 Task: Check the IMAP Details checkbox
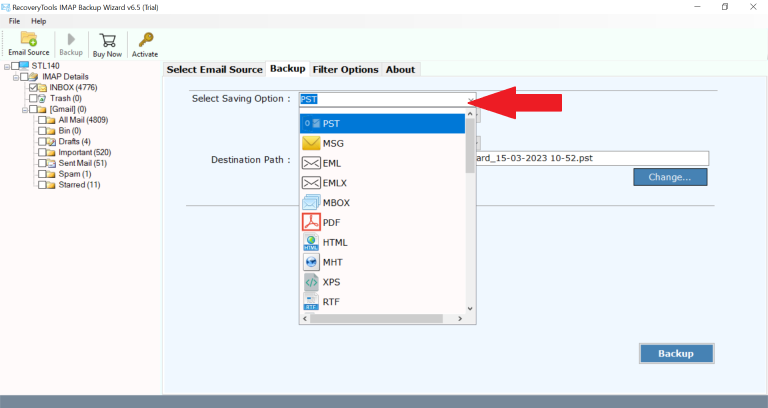tap(24, 77)
